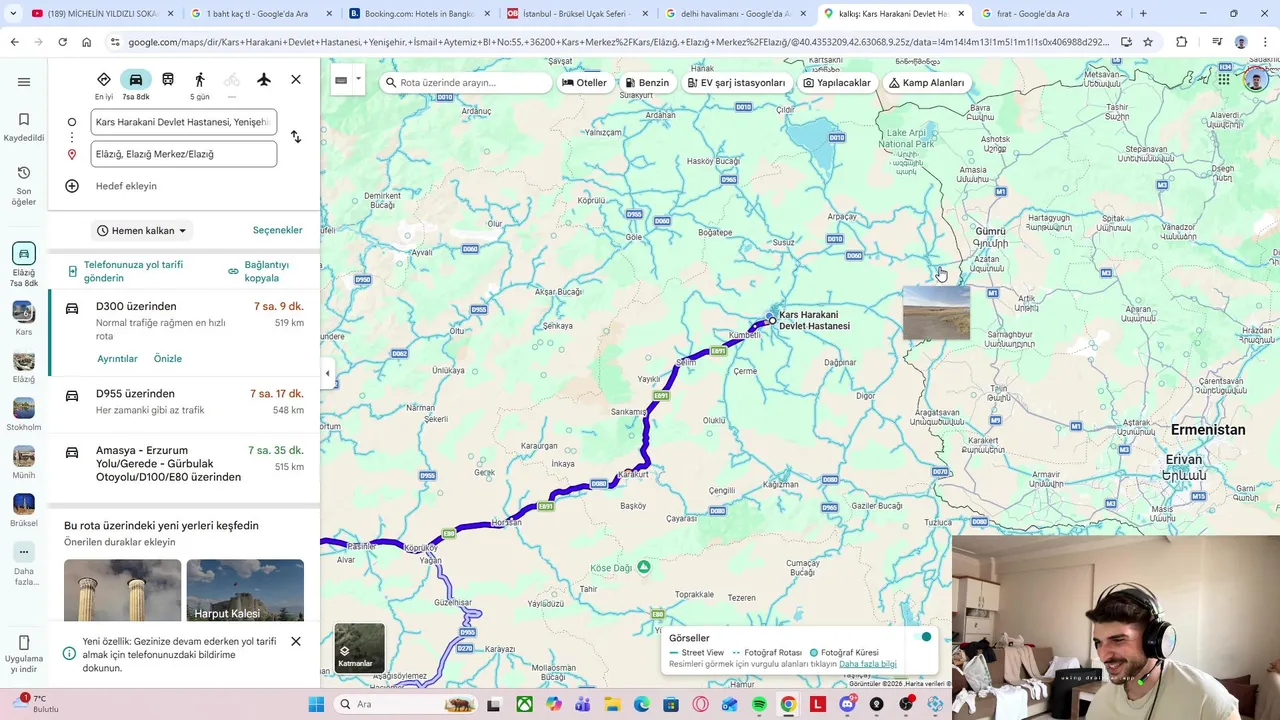Open Discord from taskbar
Viewport: 1280px width, 720px height.
[847, 704]
